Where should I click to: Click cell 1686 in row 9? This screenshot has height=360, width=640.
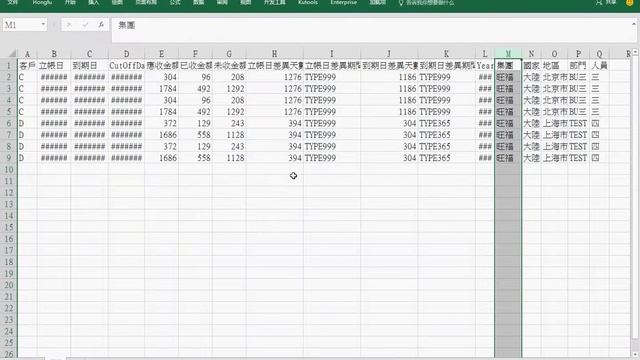(x=162, y=158)
